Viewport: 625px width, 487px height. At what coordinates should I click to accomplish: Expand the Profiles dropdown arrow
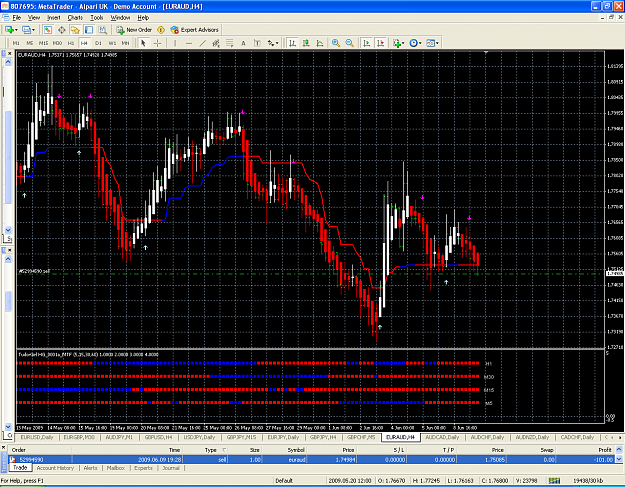tap(33, 30)
